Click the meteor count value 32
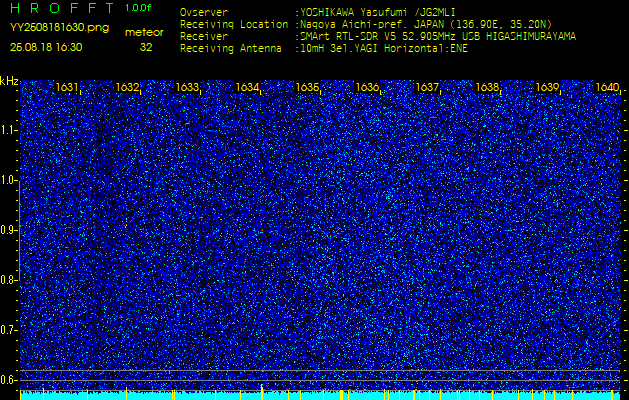 [146, 47]
